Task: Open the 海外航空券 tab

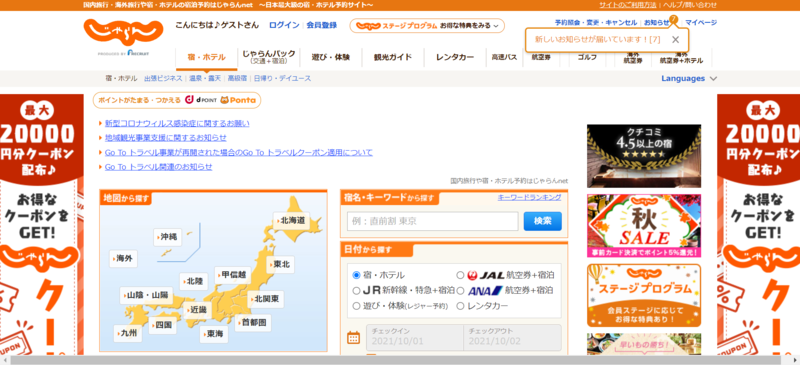Action: [633, 57]
